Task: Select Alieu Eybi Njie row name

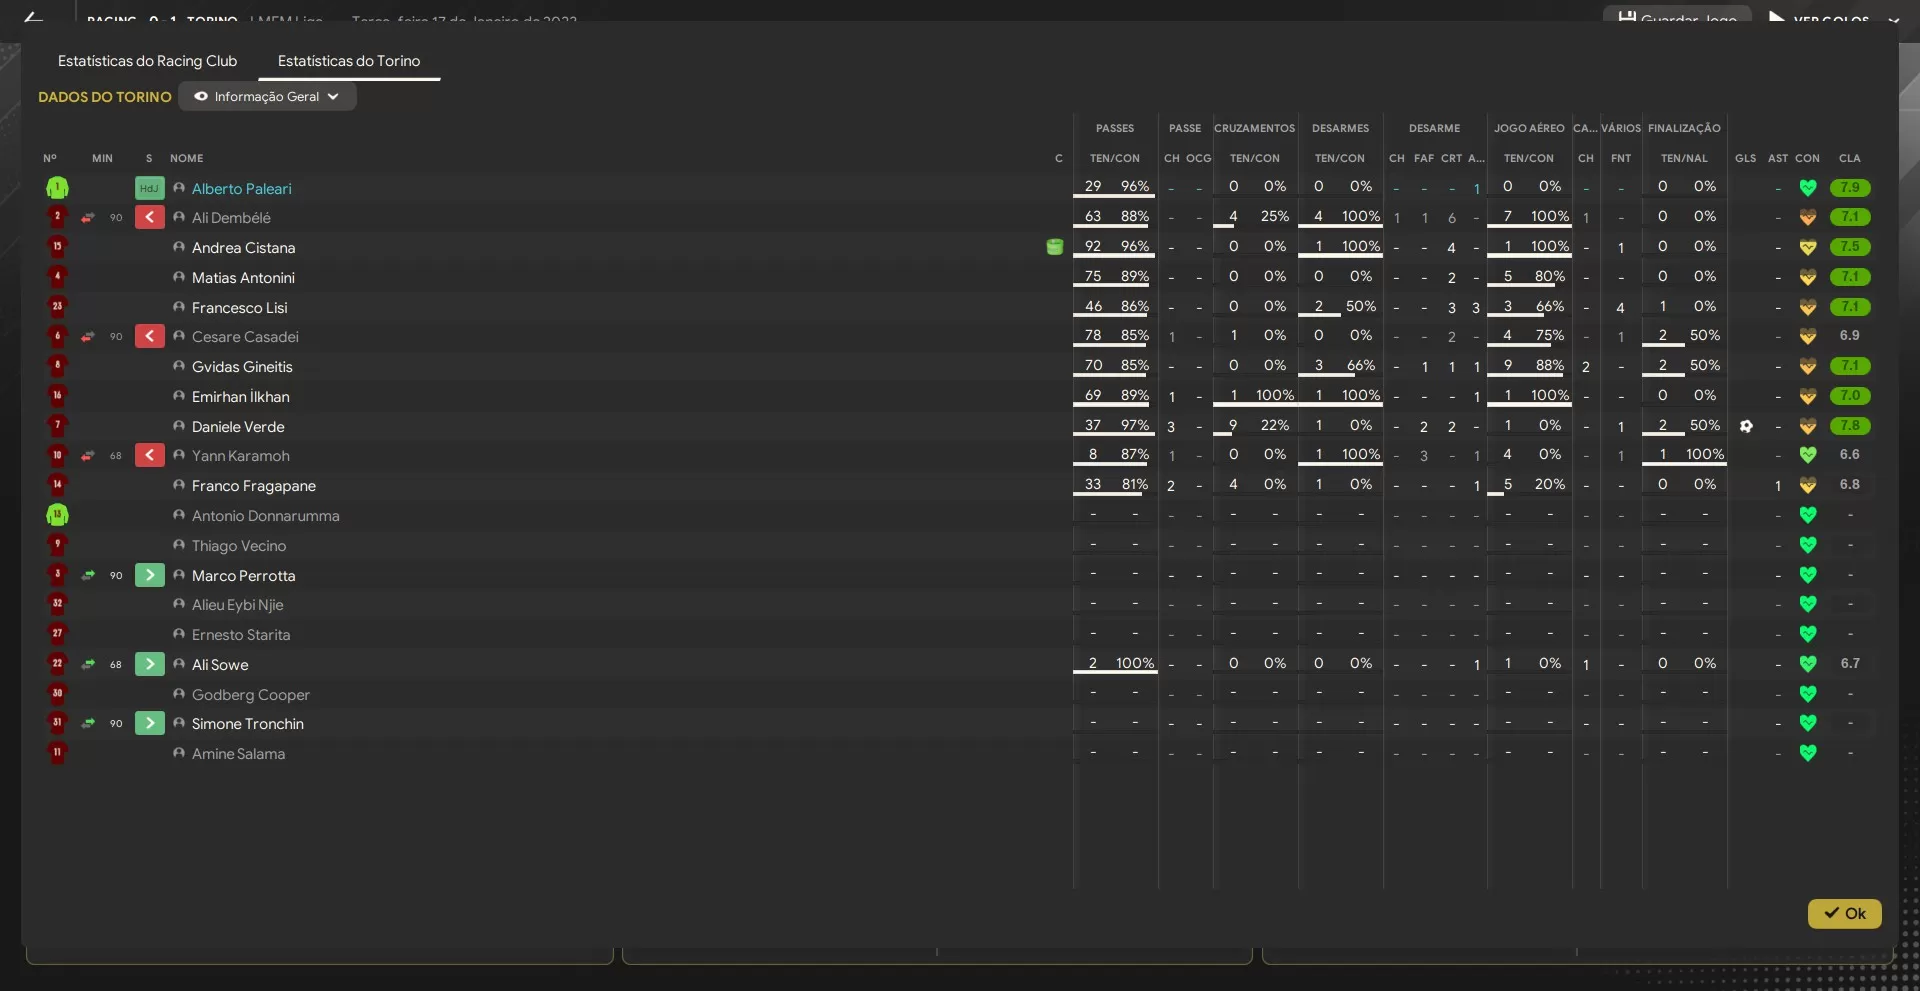Action: click(x=238, y=604)
